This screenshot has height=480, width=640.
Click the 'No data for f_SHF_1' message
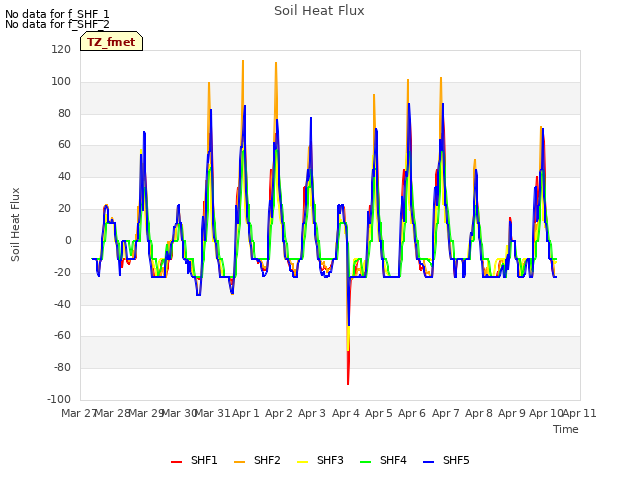click(x=57, y=14)
